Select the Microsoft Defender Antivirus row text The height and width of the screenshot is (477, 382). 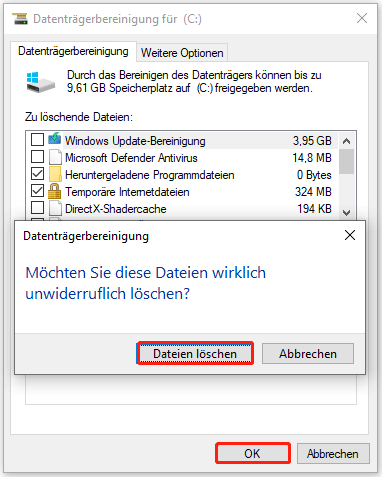[x=131, y=158]
